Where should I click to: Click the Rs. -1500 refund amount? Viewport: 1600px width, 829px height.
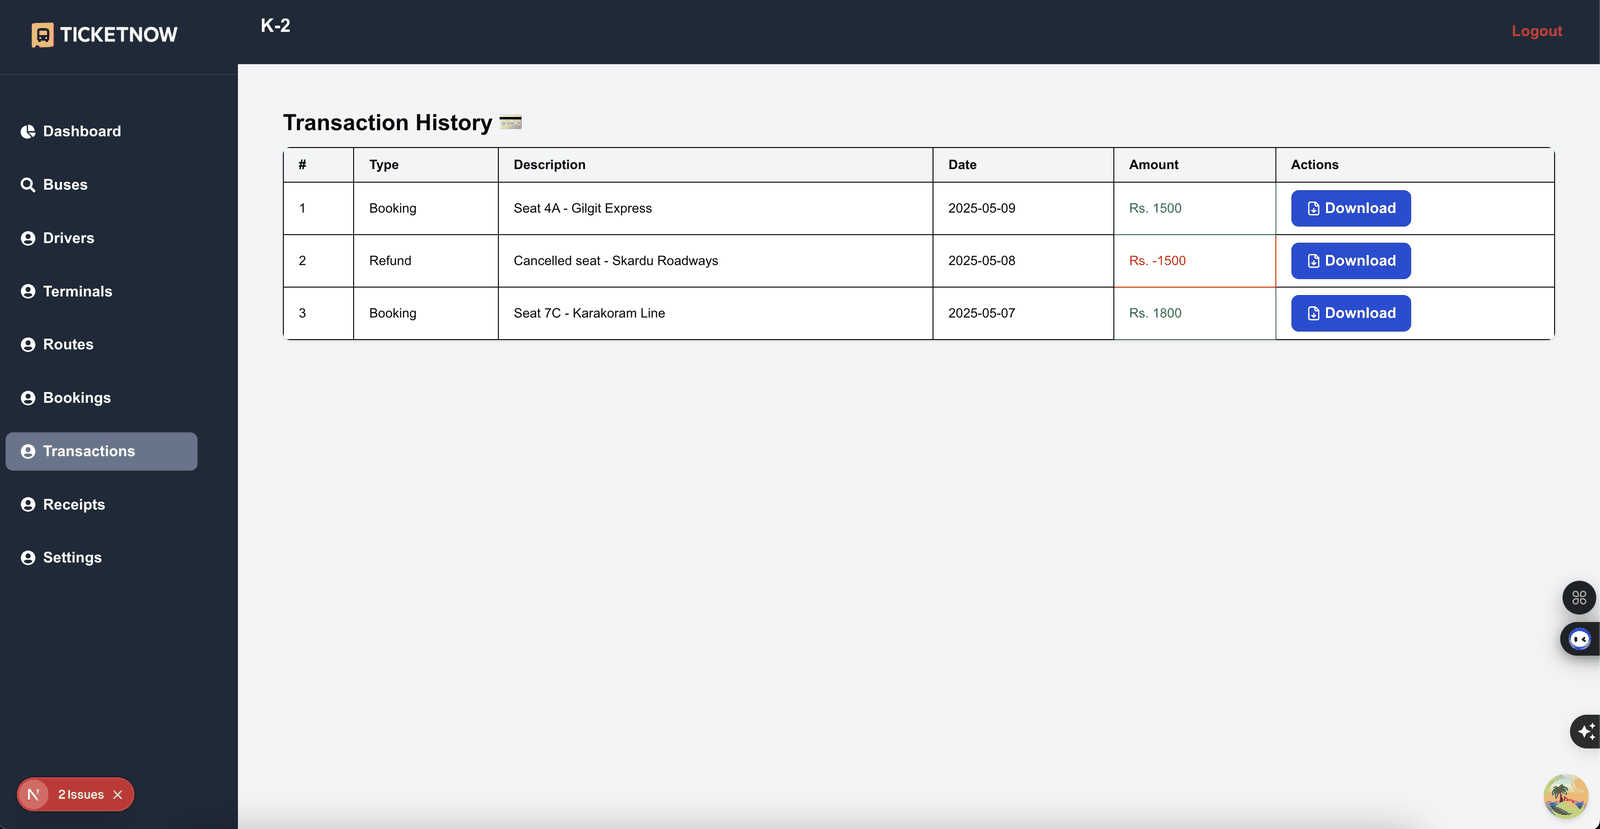[x=1157, y=261]
